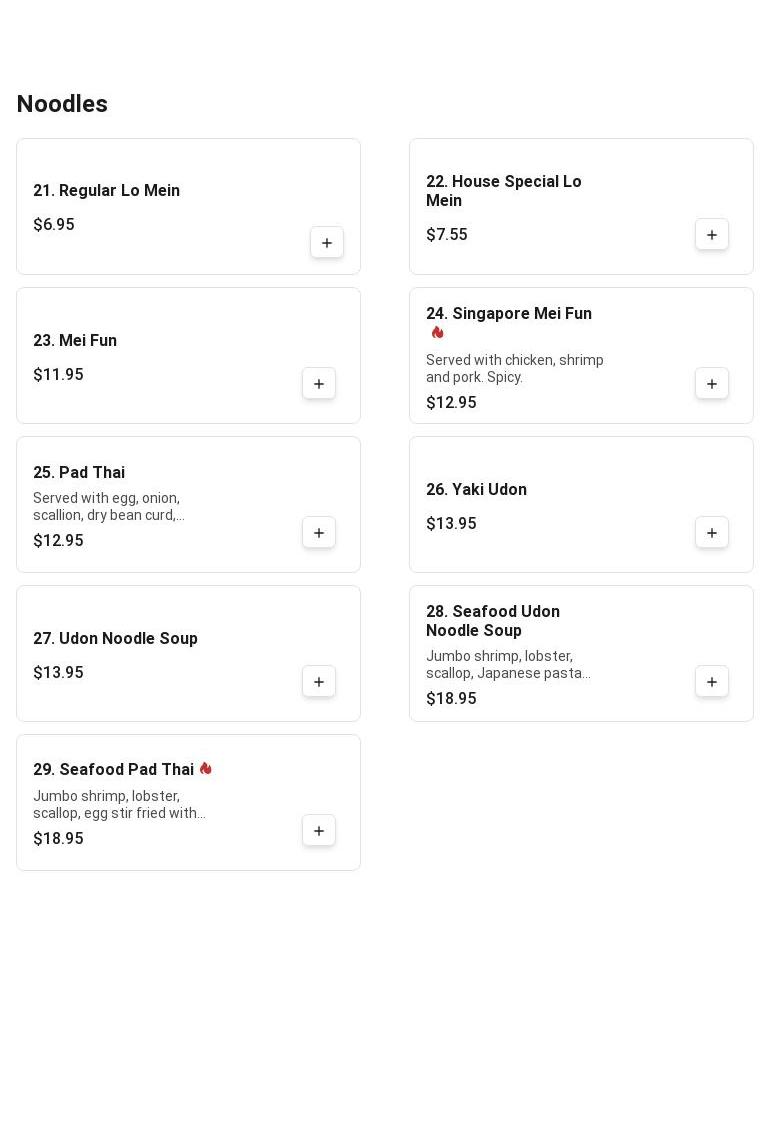
Task: Add Yaki Udon to the order
Action: tap(712, 533)
